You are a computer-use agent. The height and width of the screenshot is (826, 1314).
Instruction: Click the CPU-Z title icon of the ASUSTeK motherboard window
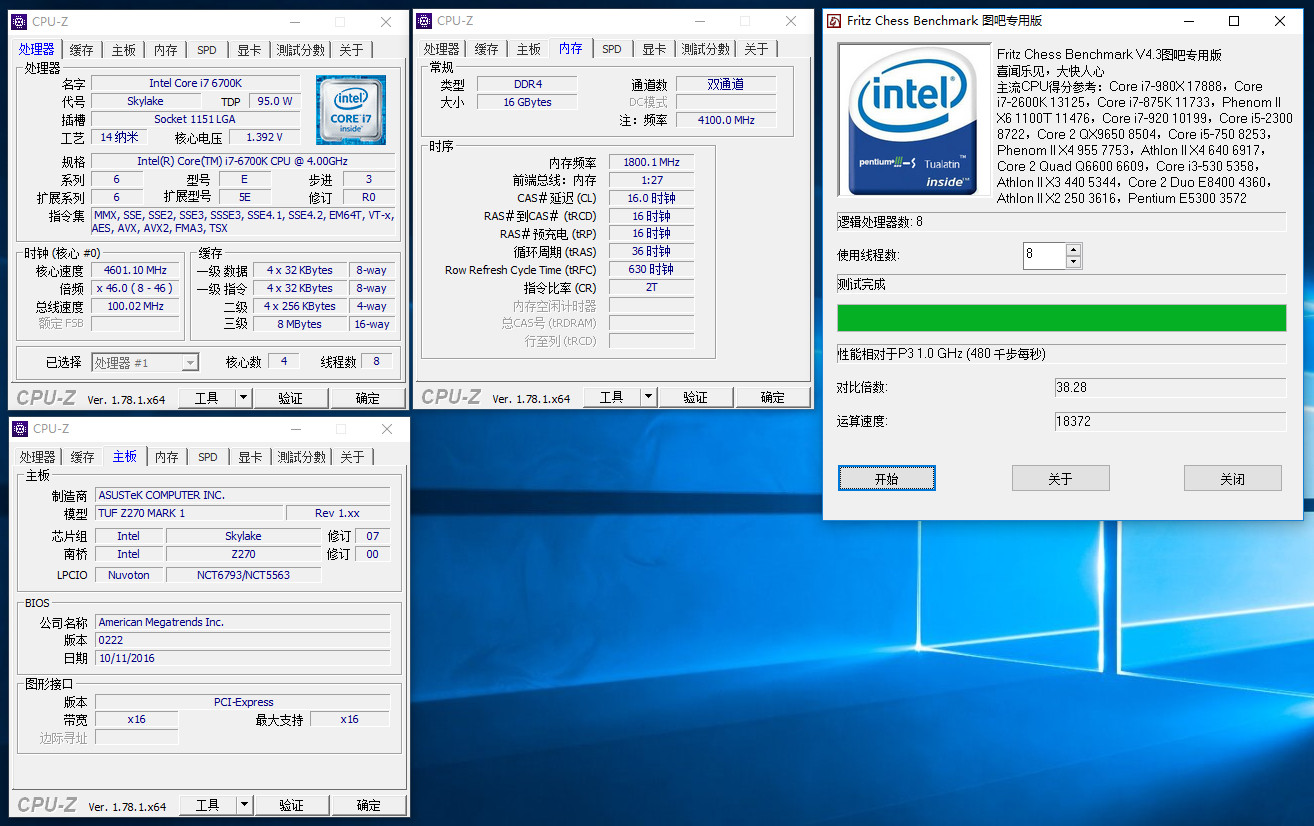(x=20, y=429)
